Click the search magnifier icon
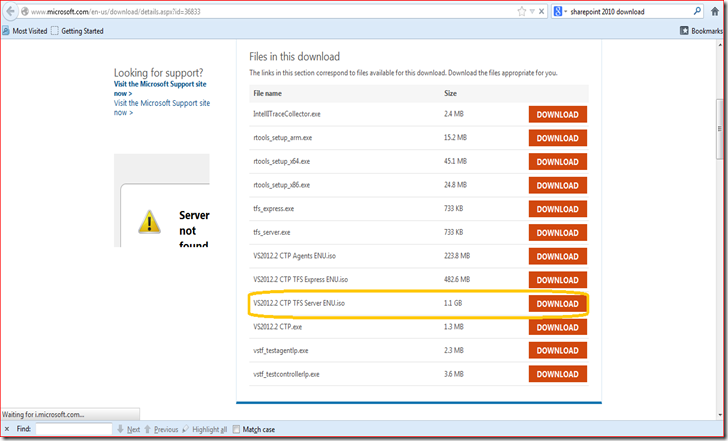This screenshot has width=728, height=441. tap(697, 11)
